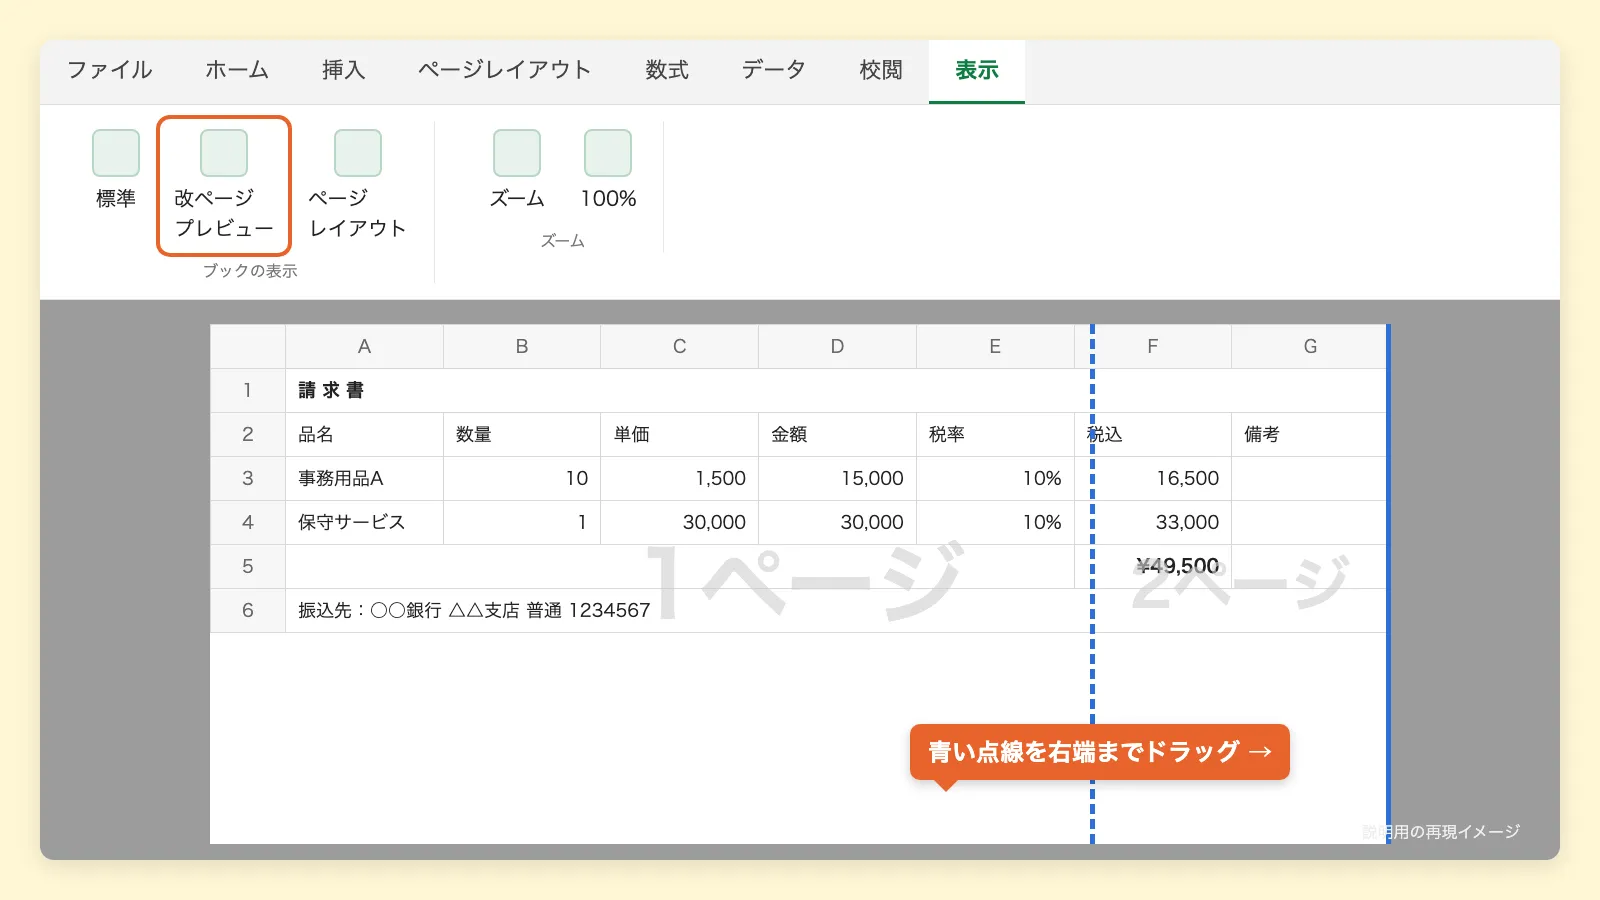Open the ファイル tab
The width and height of the screenshot is (1600, 900).
point(110,70)
